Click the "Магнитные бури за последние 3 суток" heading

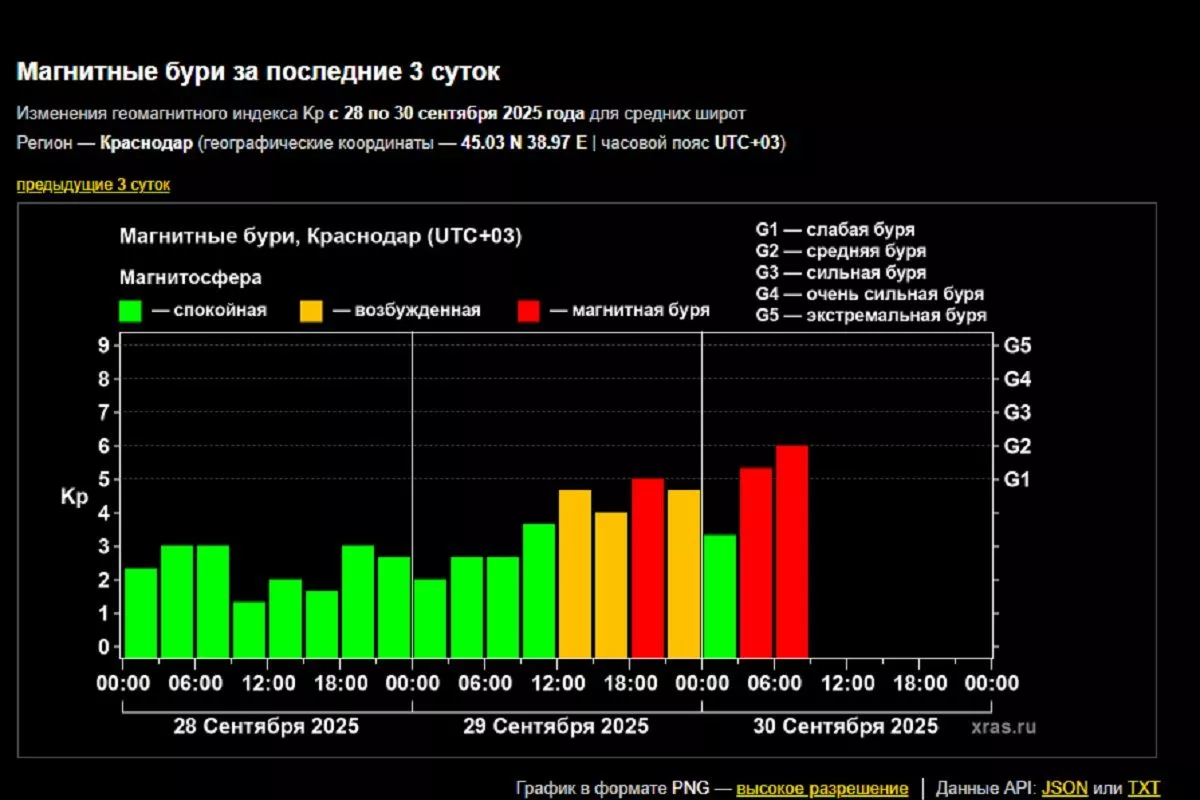[258, 72]
